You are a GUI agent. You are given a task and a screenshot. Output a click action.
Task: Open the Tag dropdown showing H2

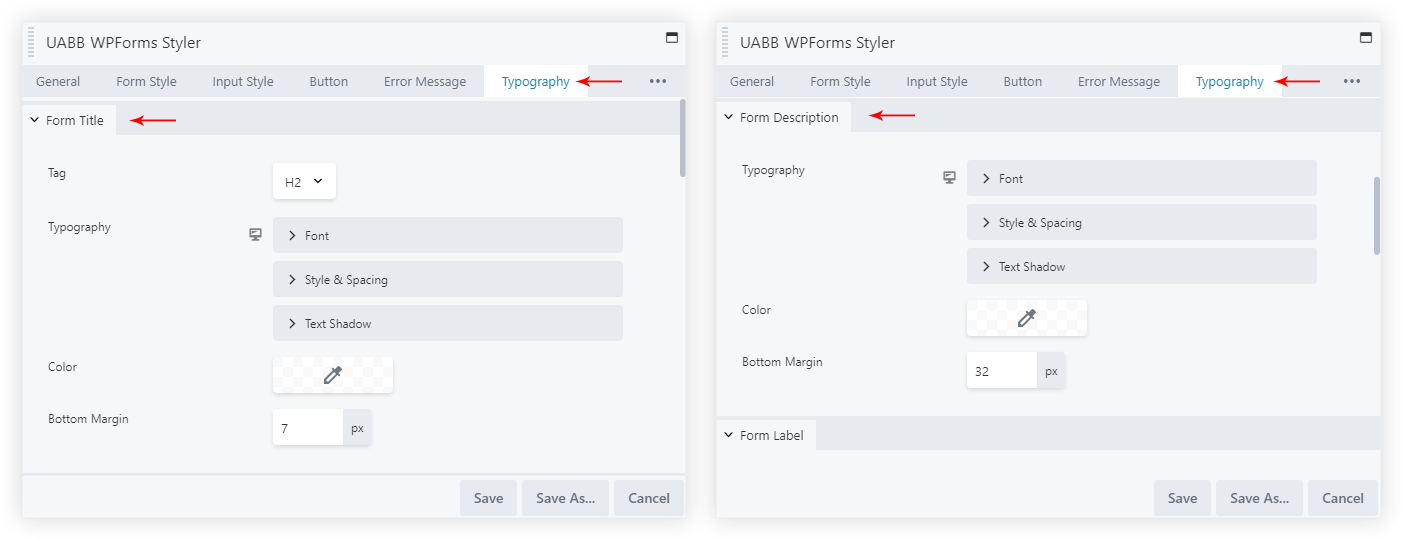click(304, 182)
